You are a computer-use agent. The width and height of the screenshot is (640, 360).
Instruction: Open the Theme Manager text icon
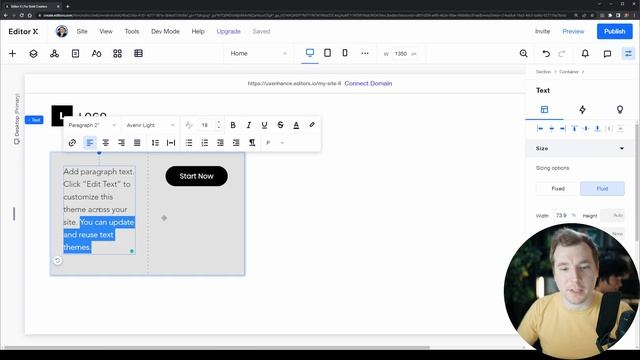tap(96, 53)
